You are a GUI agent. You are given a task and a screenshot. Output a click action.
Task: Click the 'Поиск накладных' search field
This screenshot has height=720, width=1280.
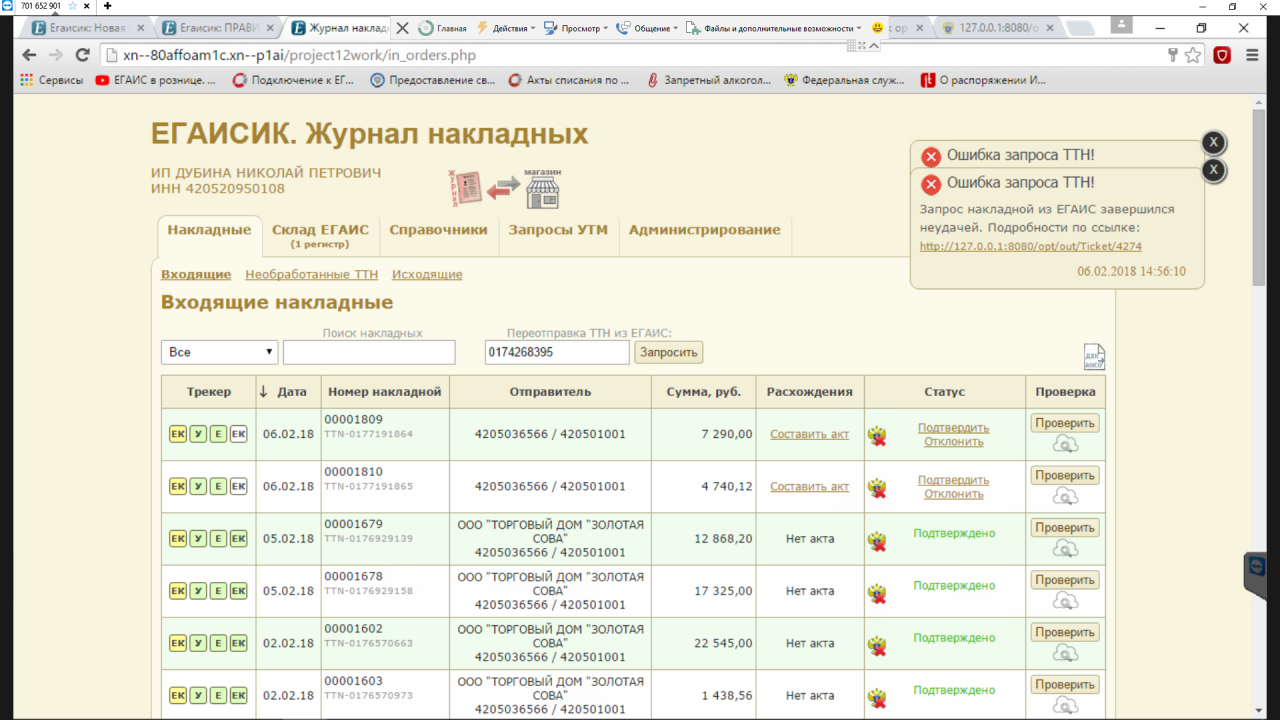[x=369, y=352]
